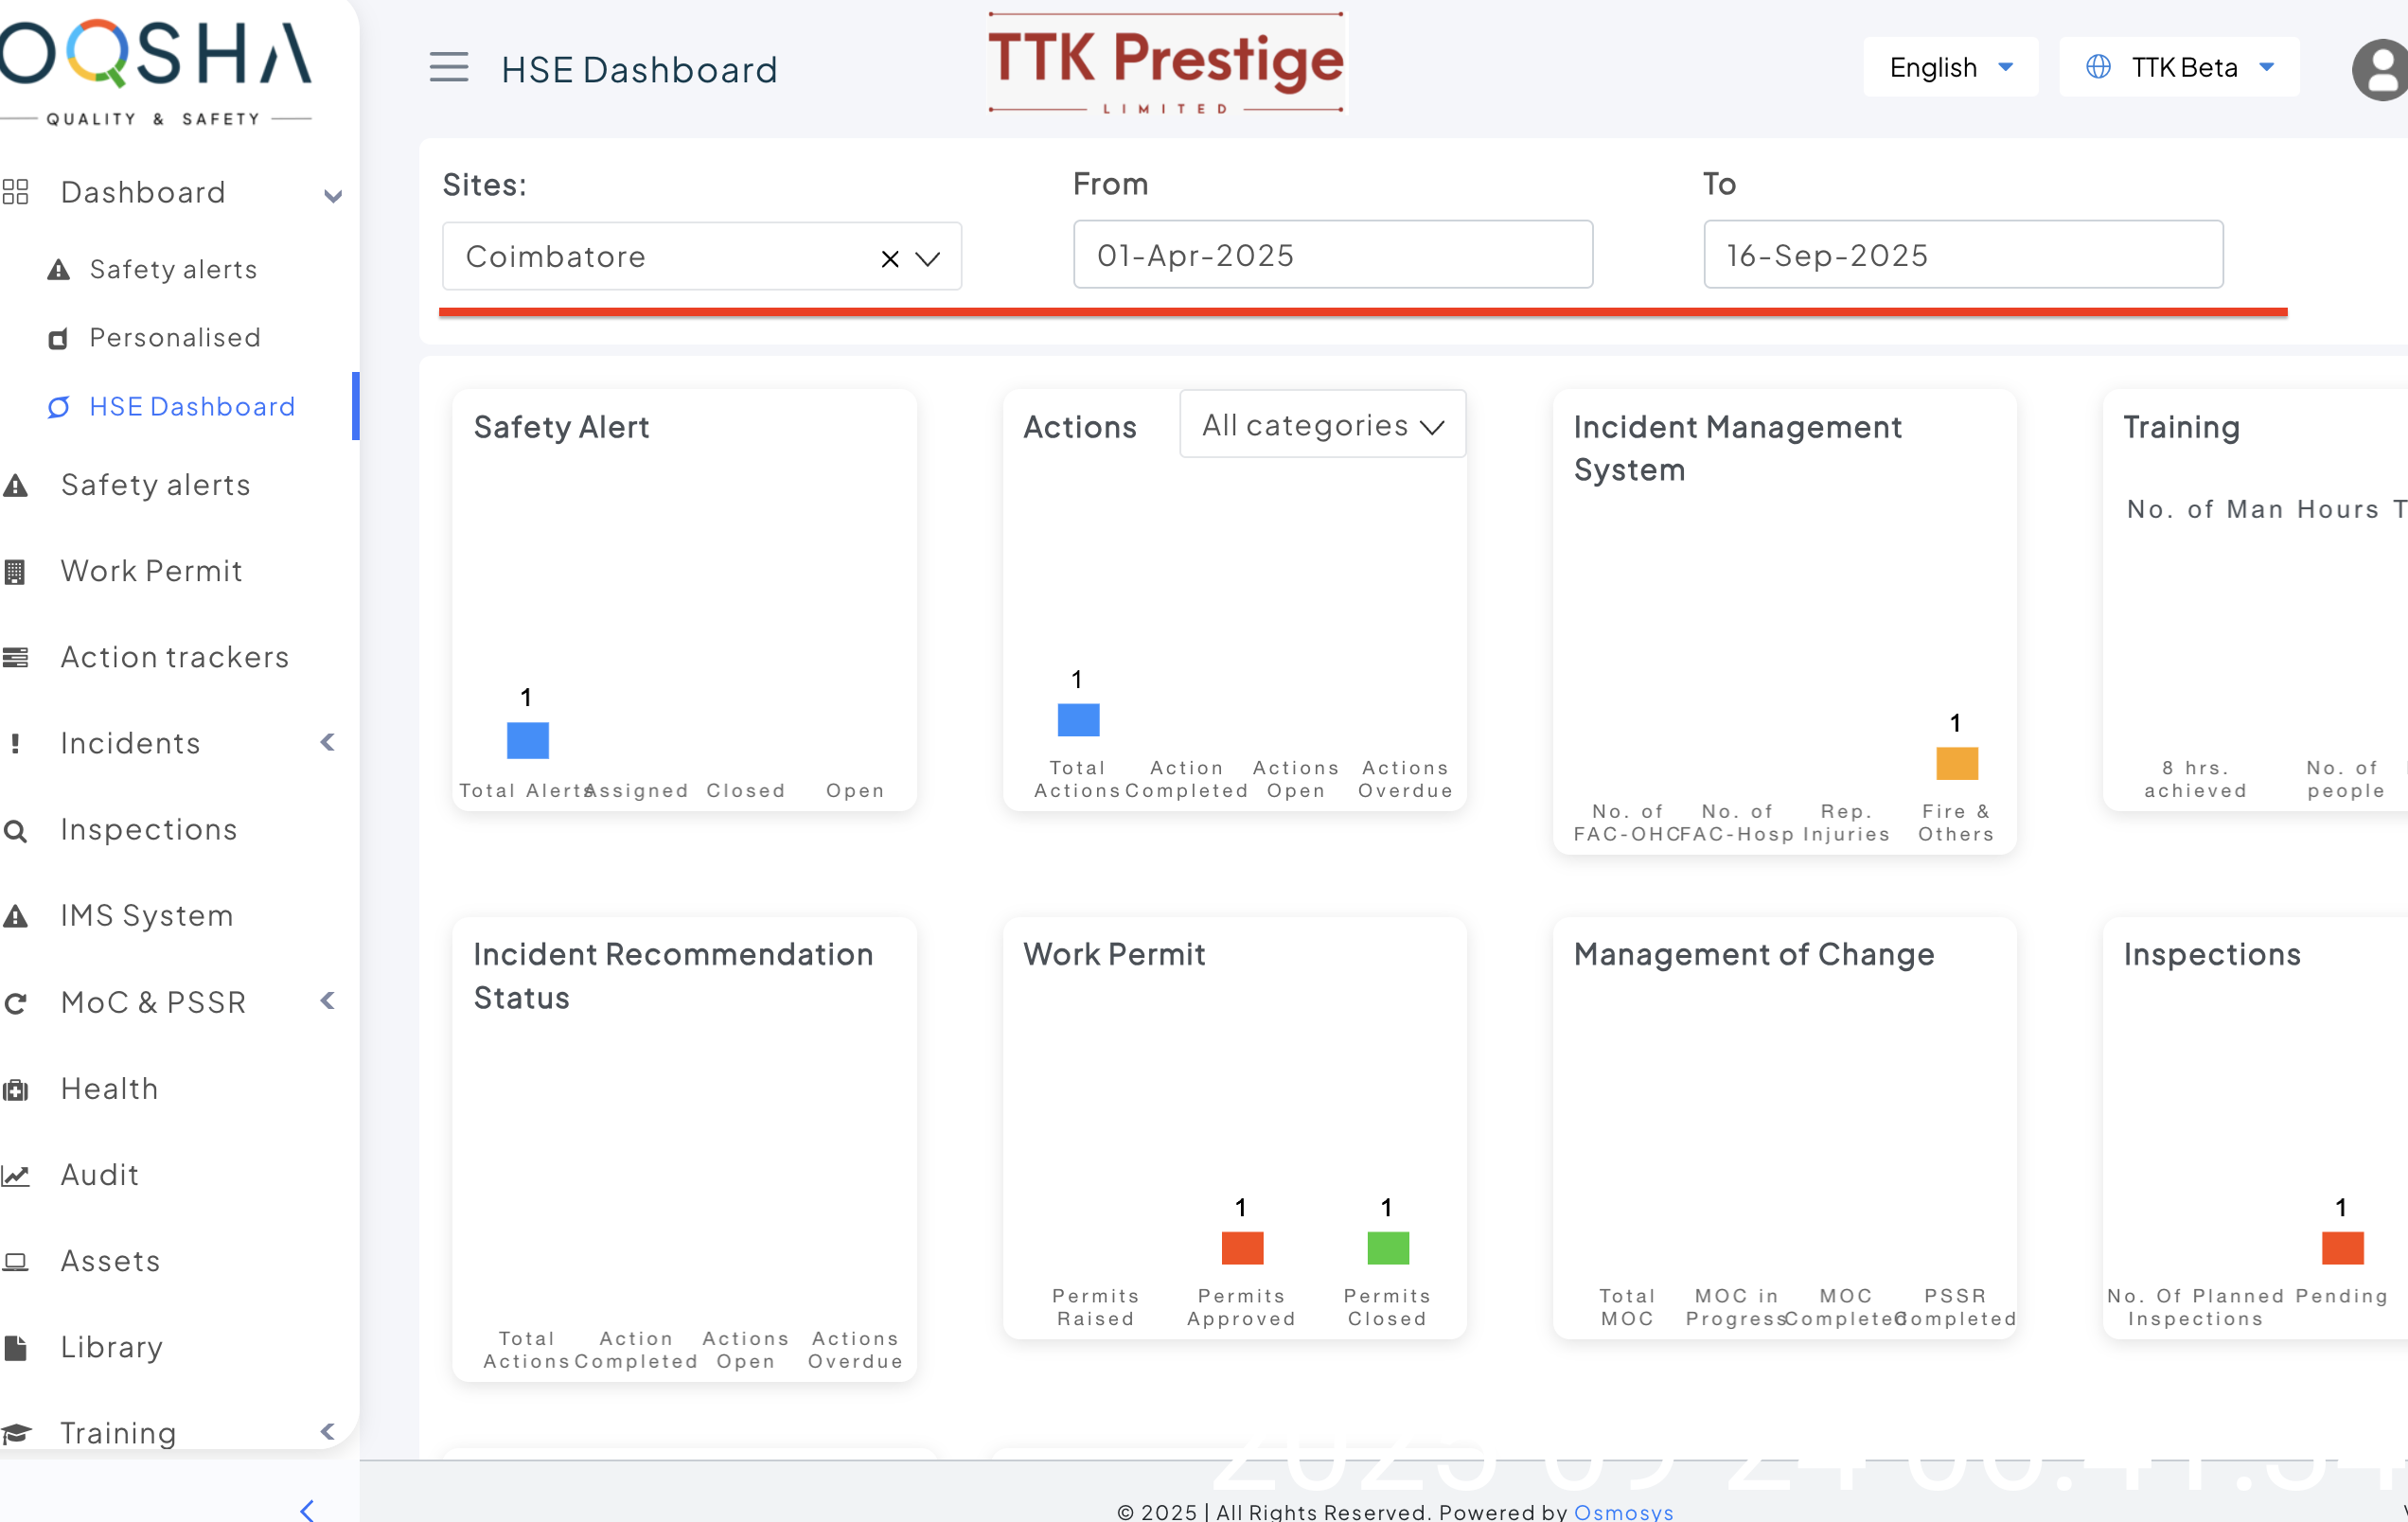Click the Inspections magnifier icon
The width and height of the screenshot is (2408, 1522).
click(x=15, y=830)
